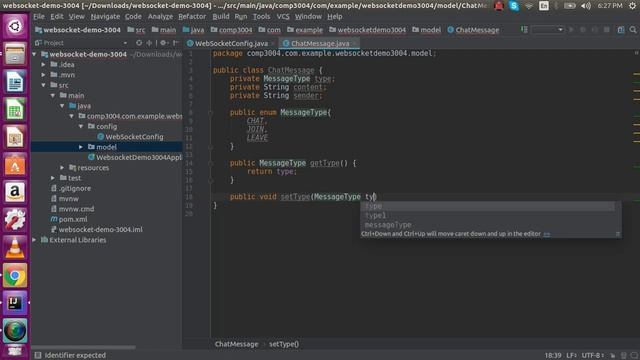Image resolution: width=640 pixels, height=360 pixels.
Task: Expand External Libraries node
Action: coord(34,240)
